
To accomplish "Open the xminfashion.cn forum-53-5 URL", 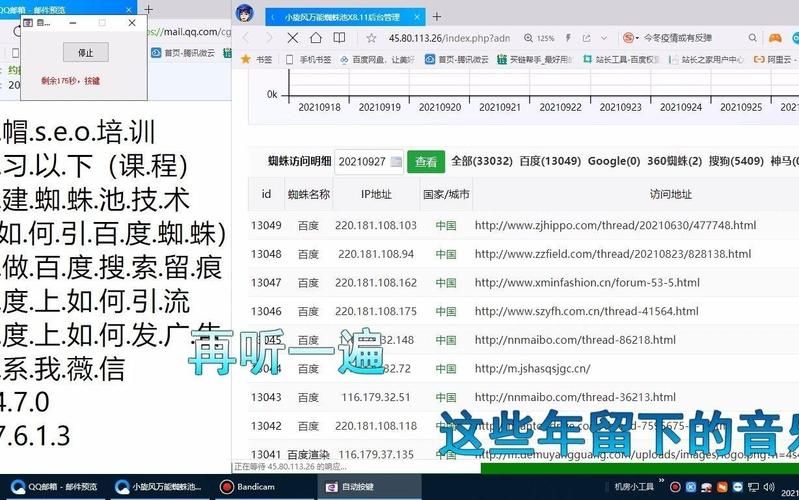I will pos(587,282).
